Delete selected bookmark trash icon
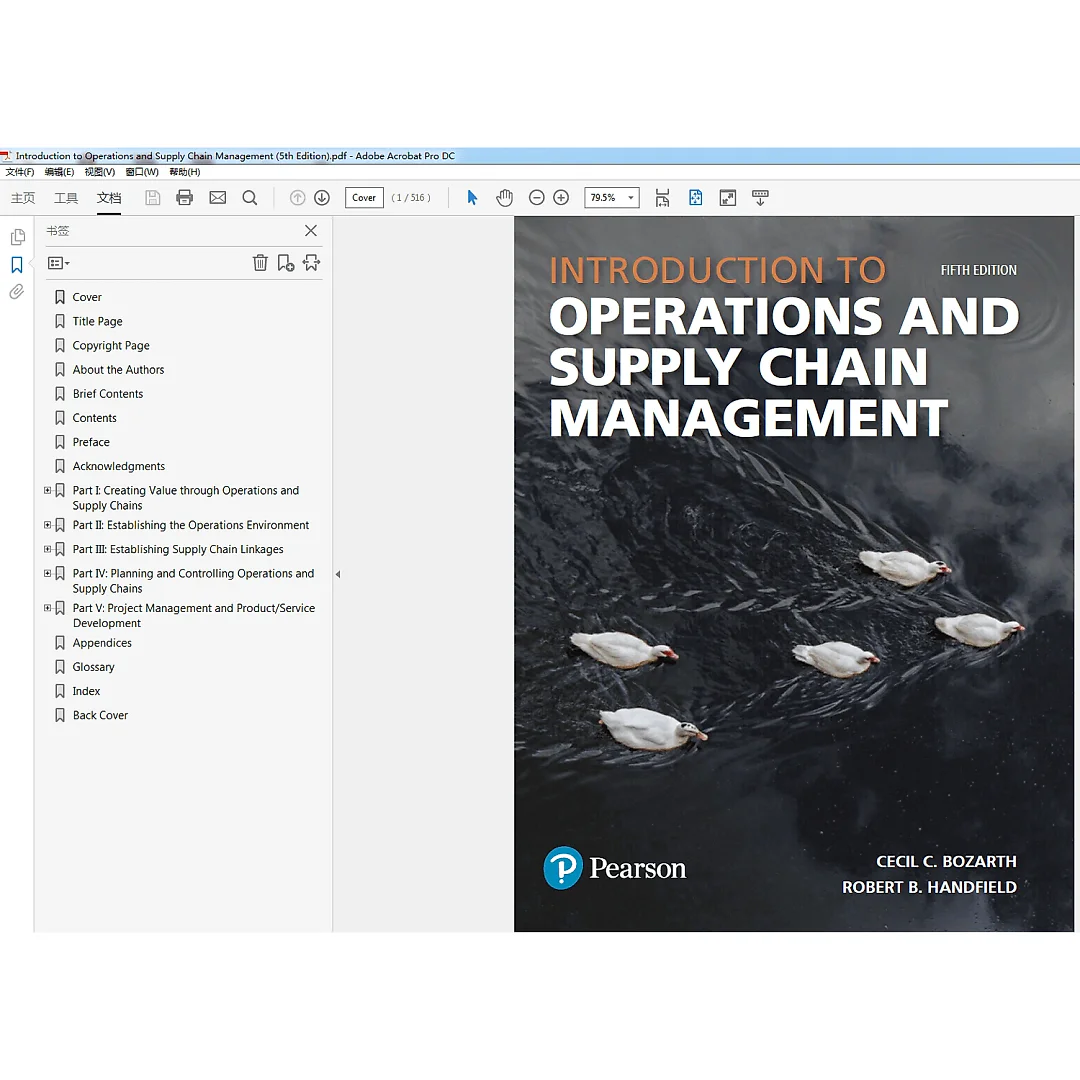The height and width of the screenshot is (1080, 1080). pyautogui.click(x=260, y=263)
